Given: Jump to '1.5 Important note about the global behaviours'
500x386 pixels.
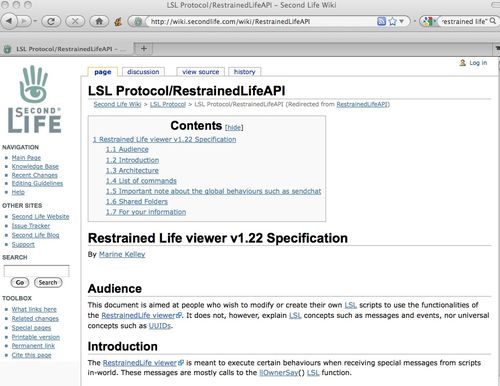Looking at the screenshot, I should coord(214,191).
